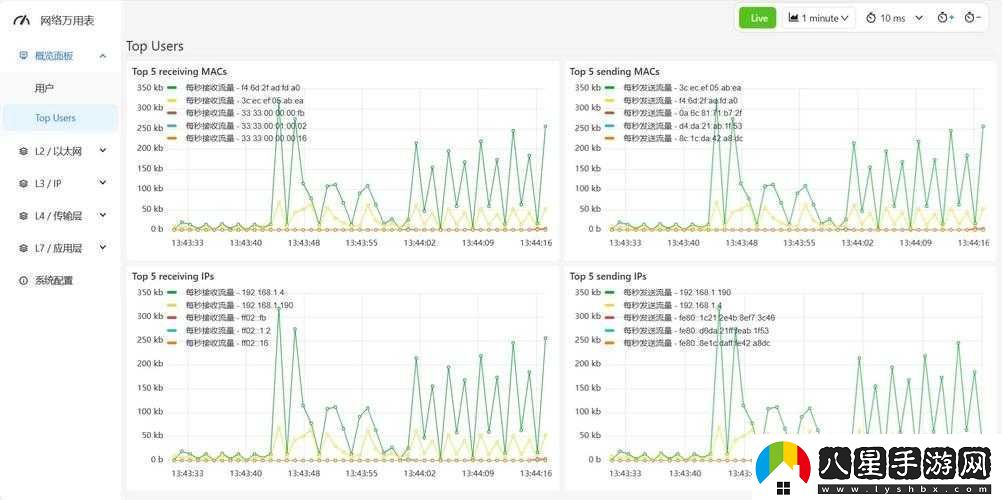Click the 13:43:33 label in receiving MACs chart
1002x500 pixels.
pyautogui.click(x=187, y=243)
